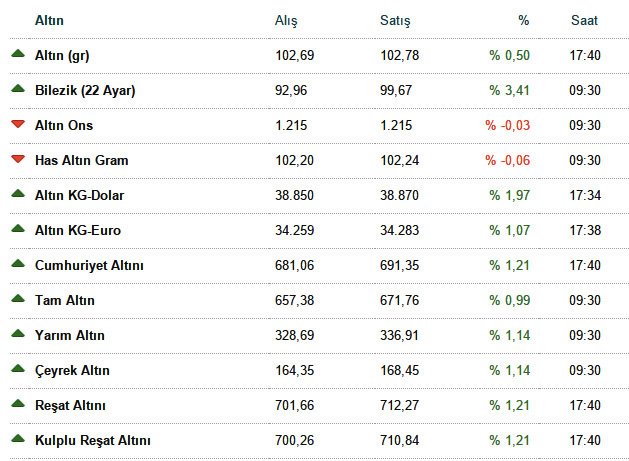Click green arrow next to Altın KG-Dolar
629x461 pixels.
coord(17,194)
